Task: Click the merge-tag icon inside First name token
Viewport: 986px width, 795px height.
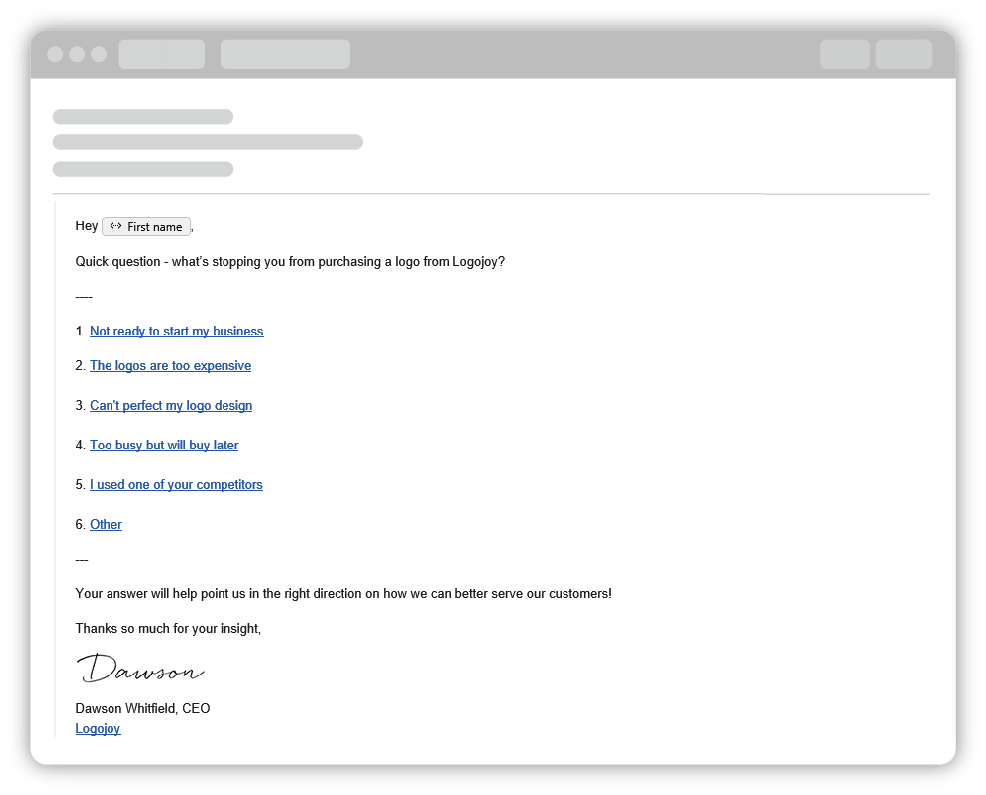Action: click(115, 227)
